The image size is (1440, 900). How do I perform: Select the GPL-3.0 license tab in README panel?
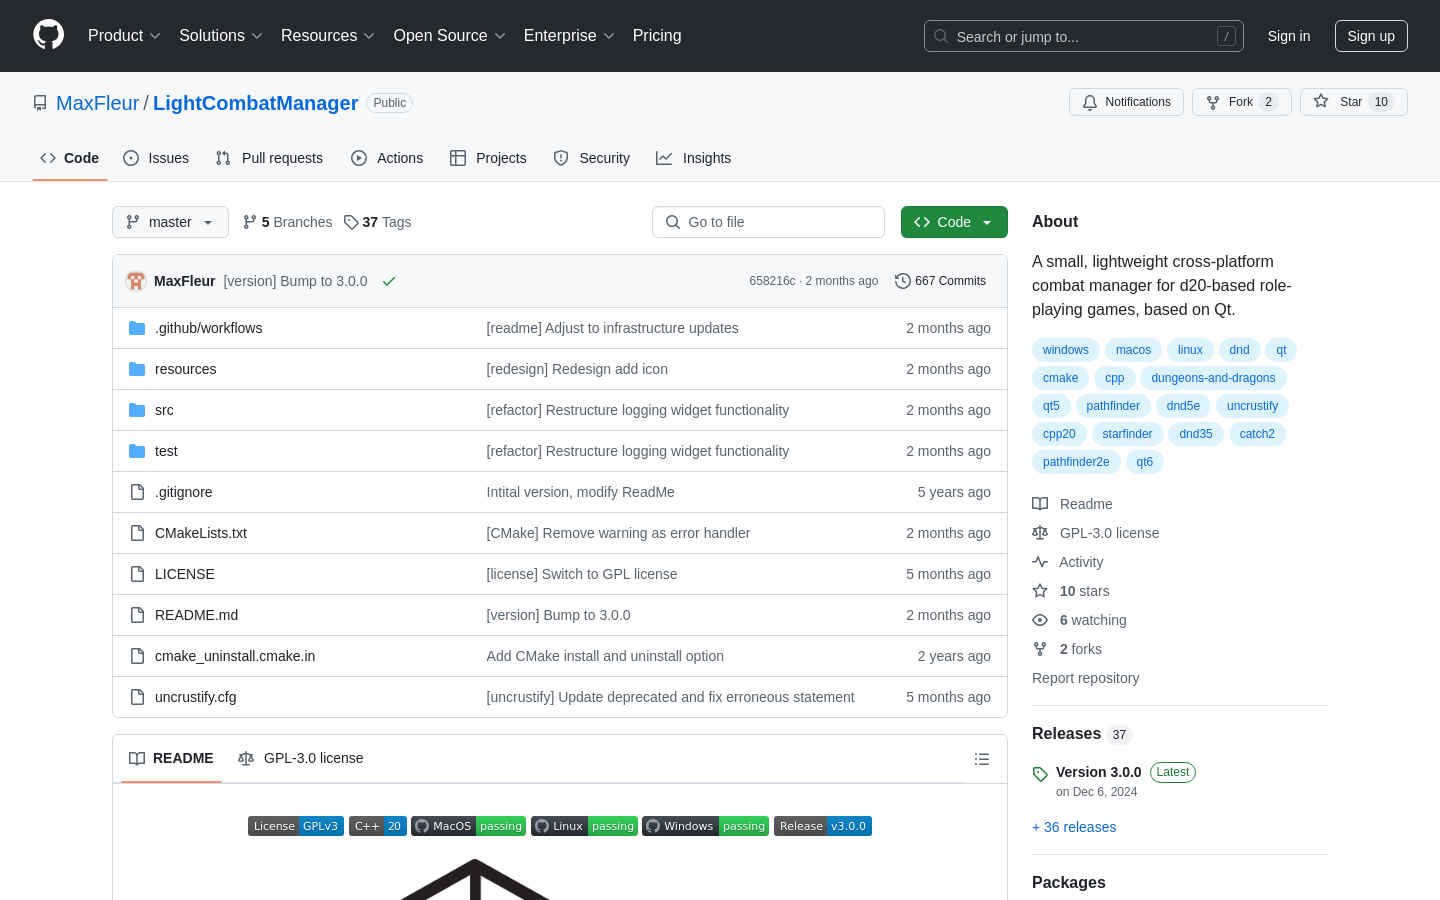[301, 759]
